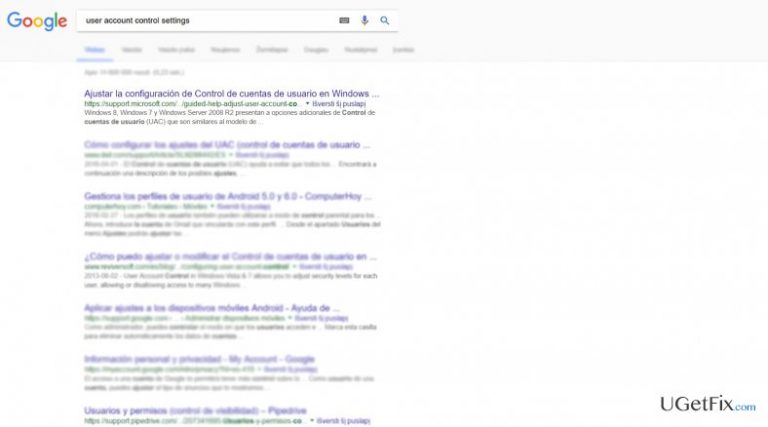Click the support.pipedrive.com result URL

193,421
